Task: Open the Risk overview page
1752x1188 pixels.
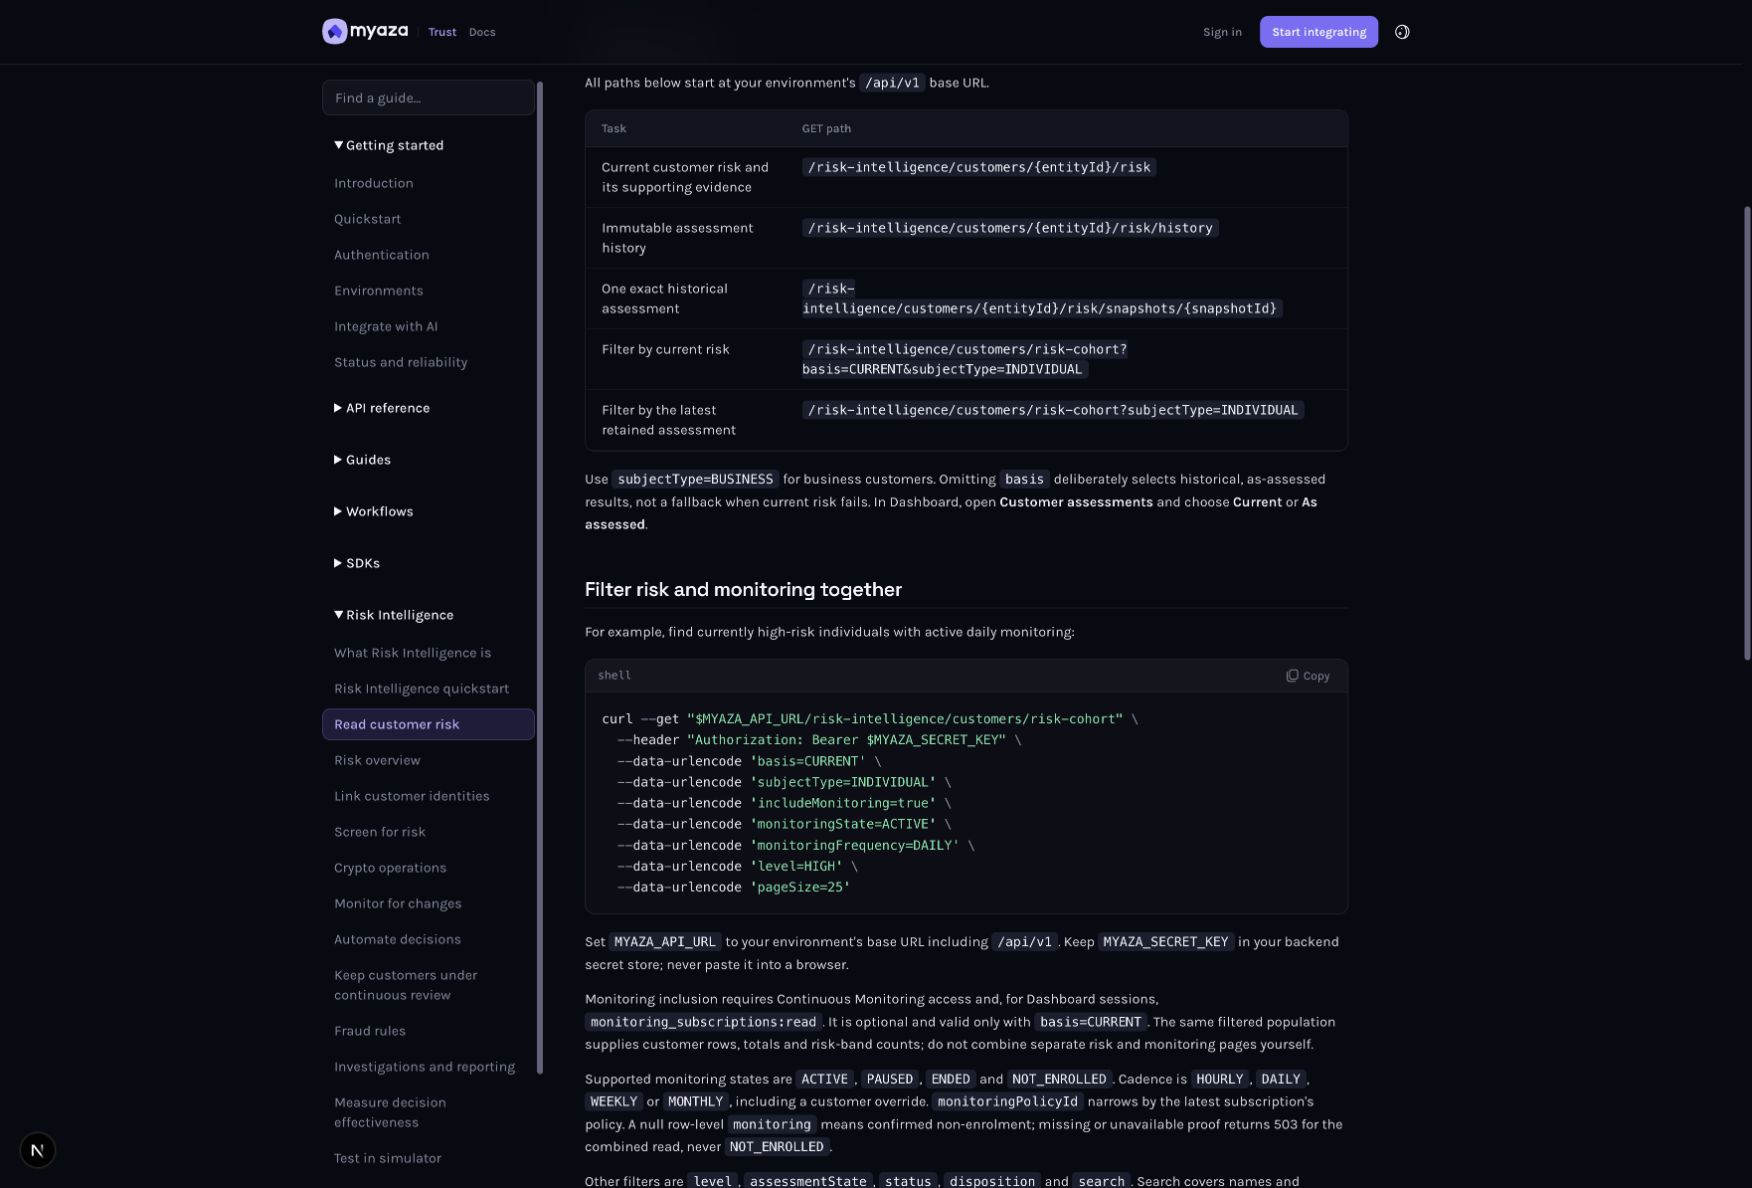Action: click(377, 761)
